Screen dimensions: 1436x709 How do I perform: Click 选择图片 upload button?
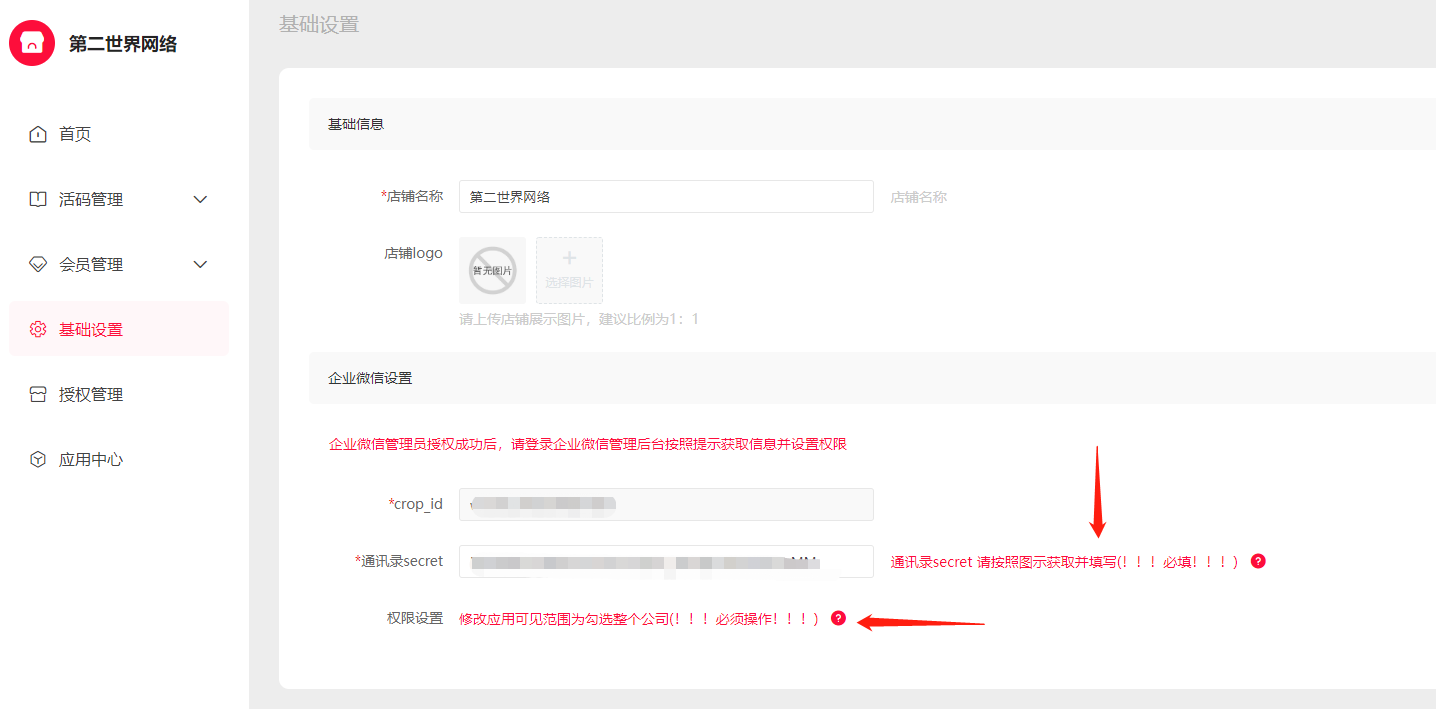click(569, 270)
